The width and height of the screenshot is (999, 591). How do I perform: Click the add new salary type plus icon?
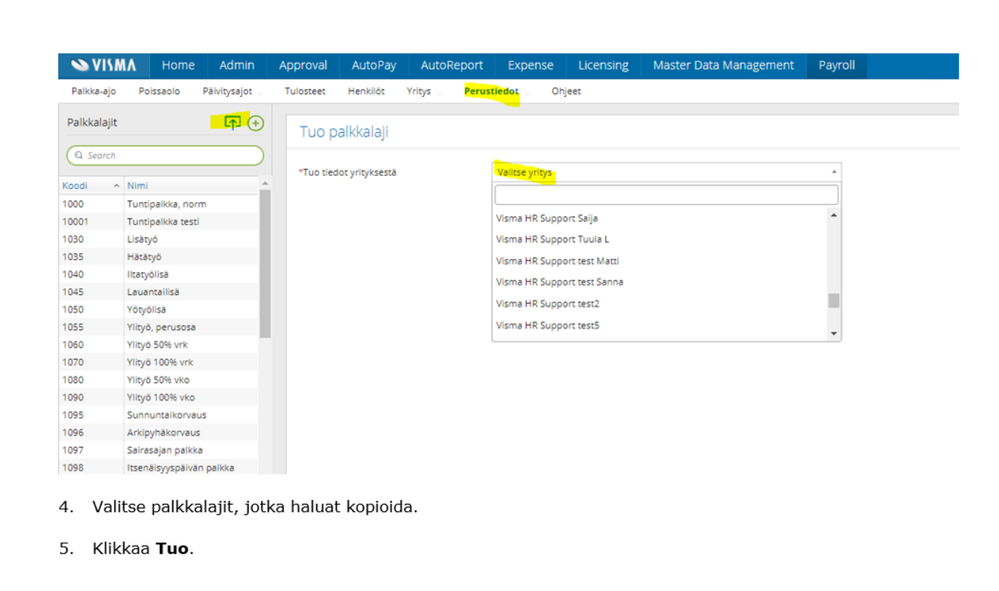coord(255,123)
